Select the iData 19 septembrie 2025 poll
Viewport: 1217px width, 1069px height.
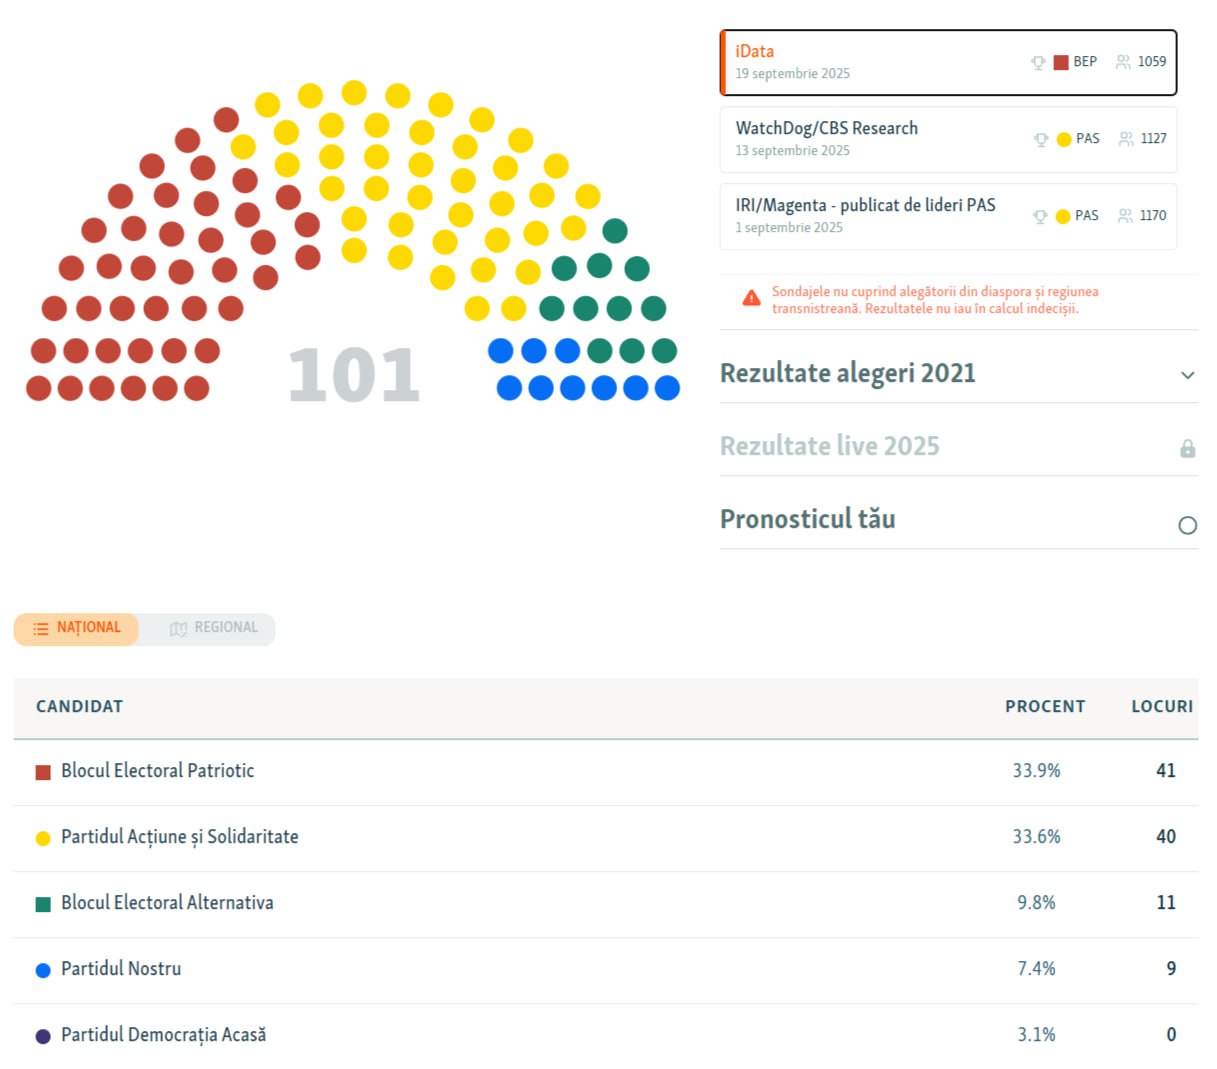949,62
